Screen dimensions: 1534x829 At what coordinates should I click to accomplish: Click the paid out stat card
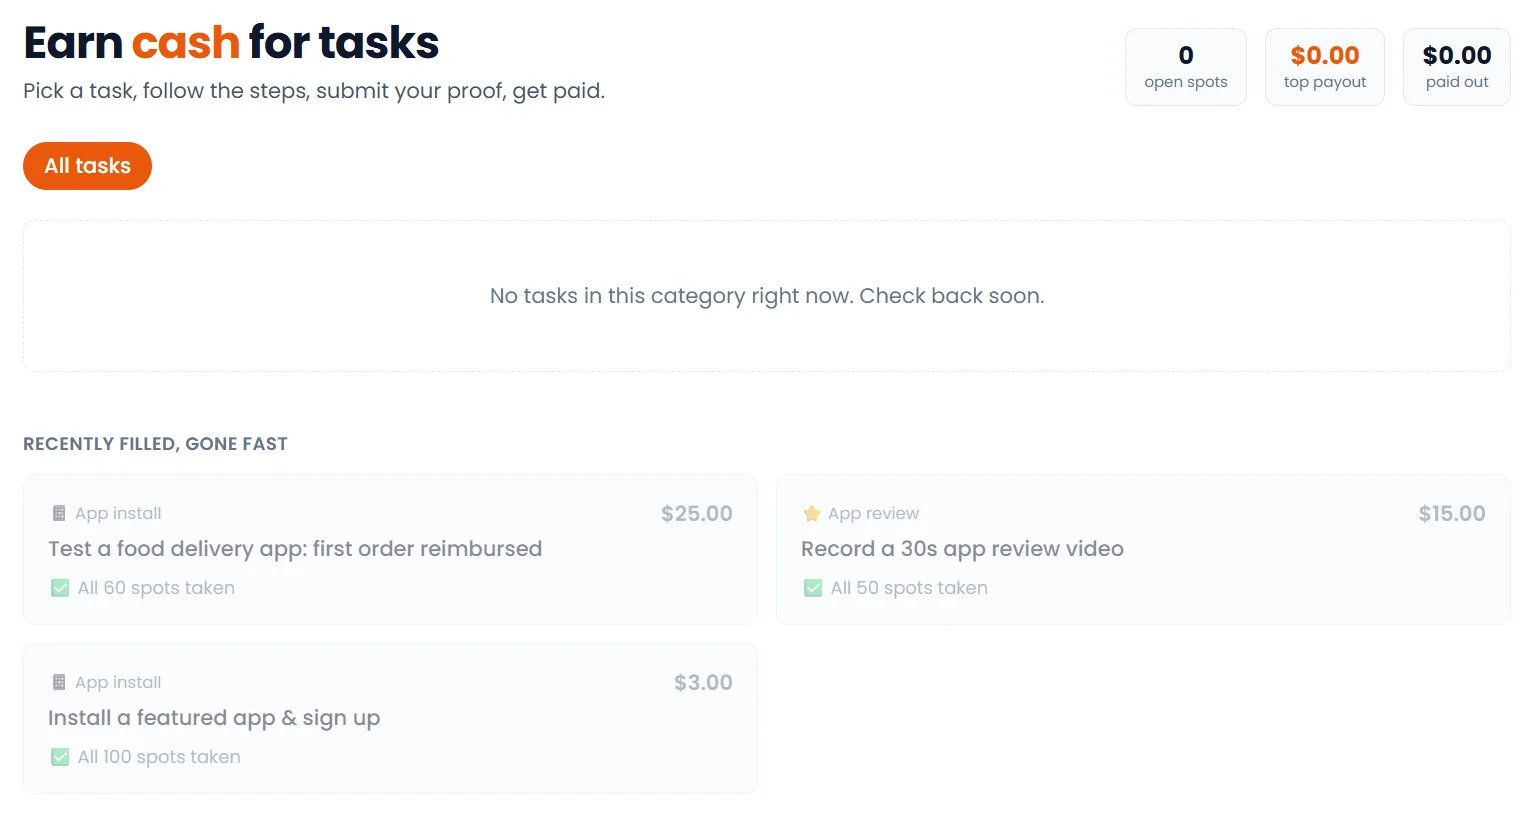click(x=1457, y=67)
